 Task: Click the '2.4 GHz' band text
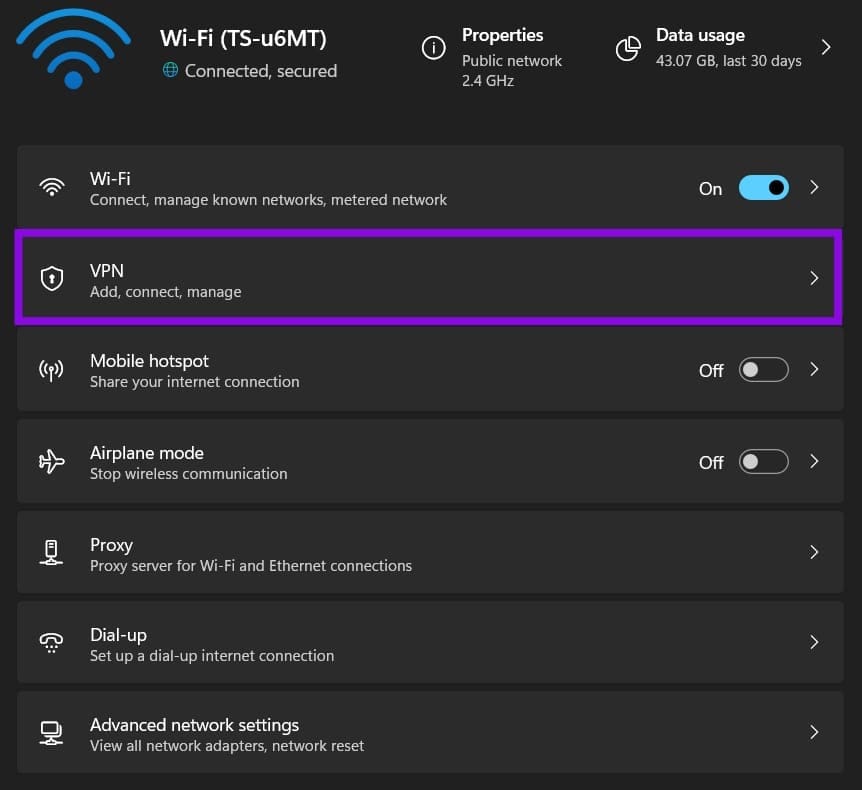point(488,81)
